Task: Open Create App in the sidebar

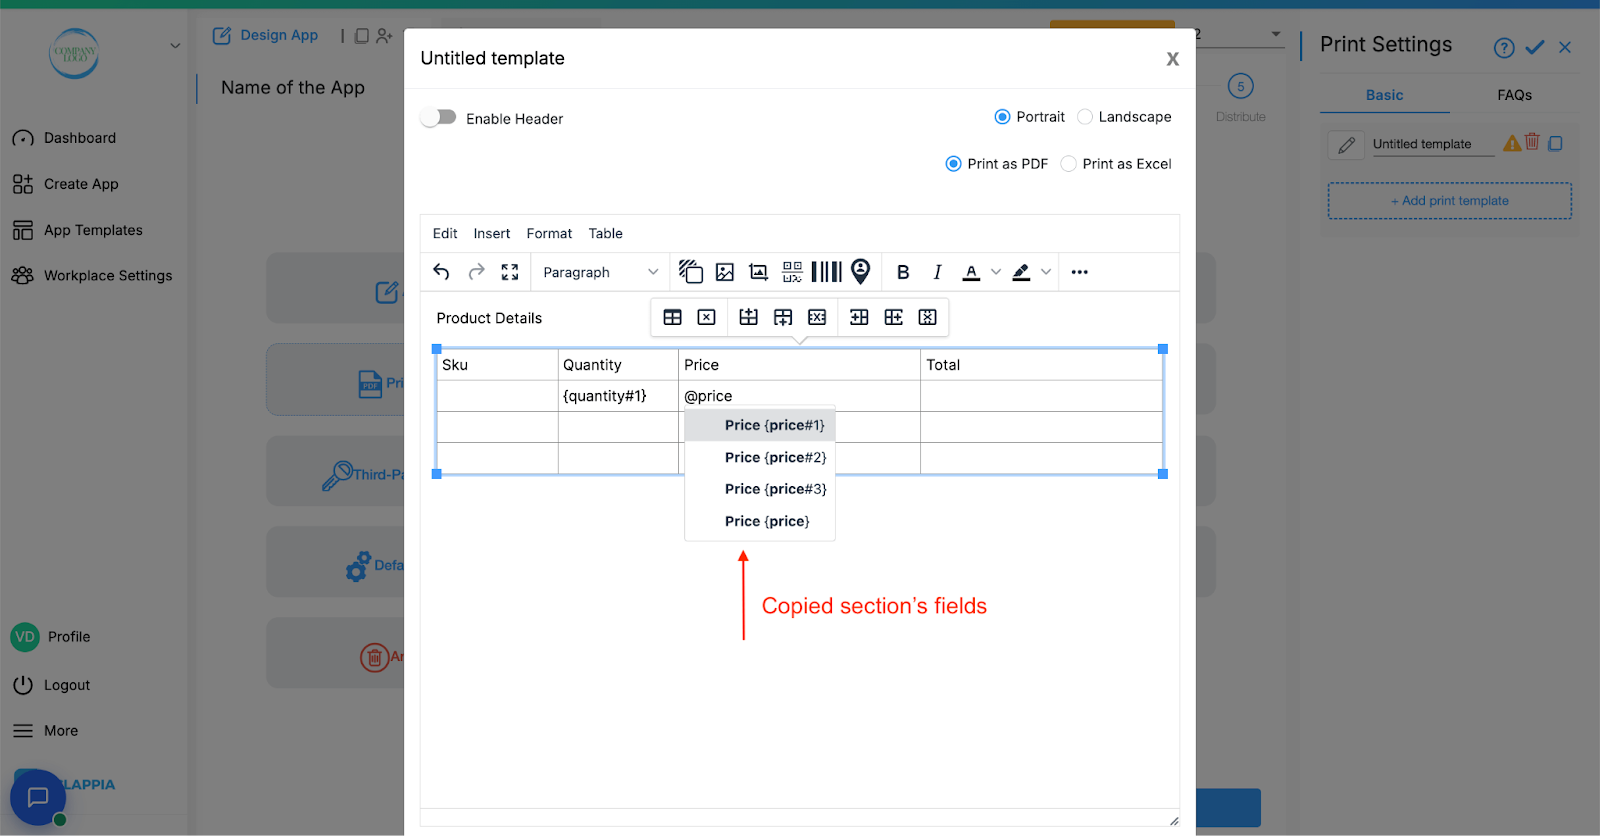Action: [x=65, y=184]
